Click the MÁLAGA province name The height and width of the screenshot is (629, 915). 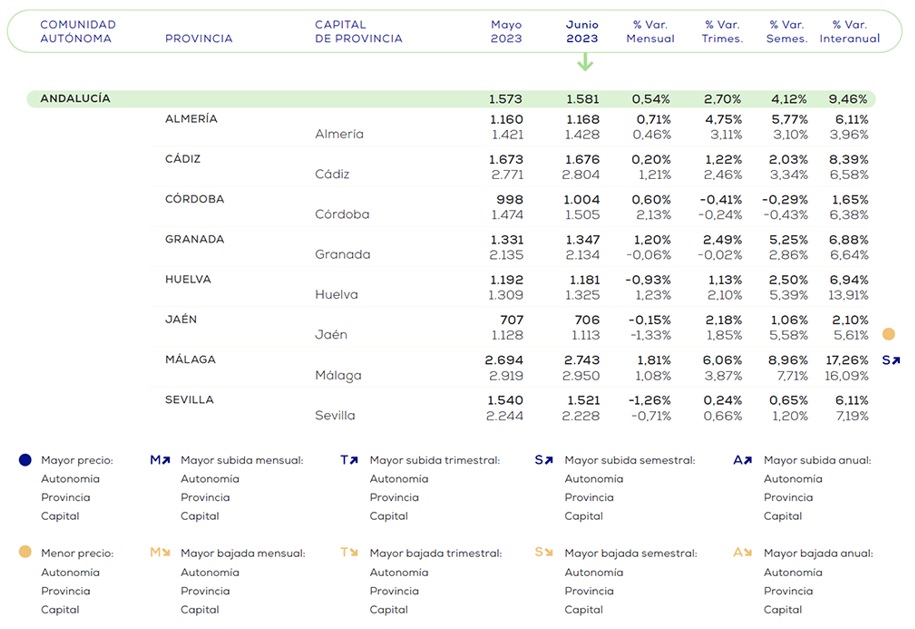[x=190, y=360]
